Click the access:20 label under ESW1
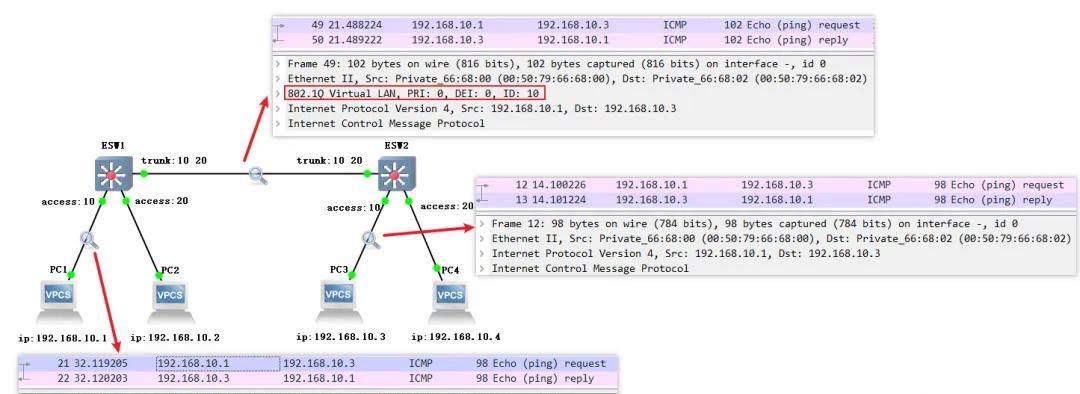1080x394 pixels. pyautogui.click(x=162, y=201)
